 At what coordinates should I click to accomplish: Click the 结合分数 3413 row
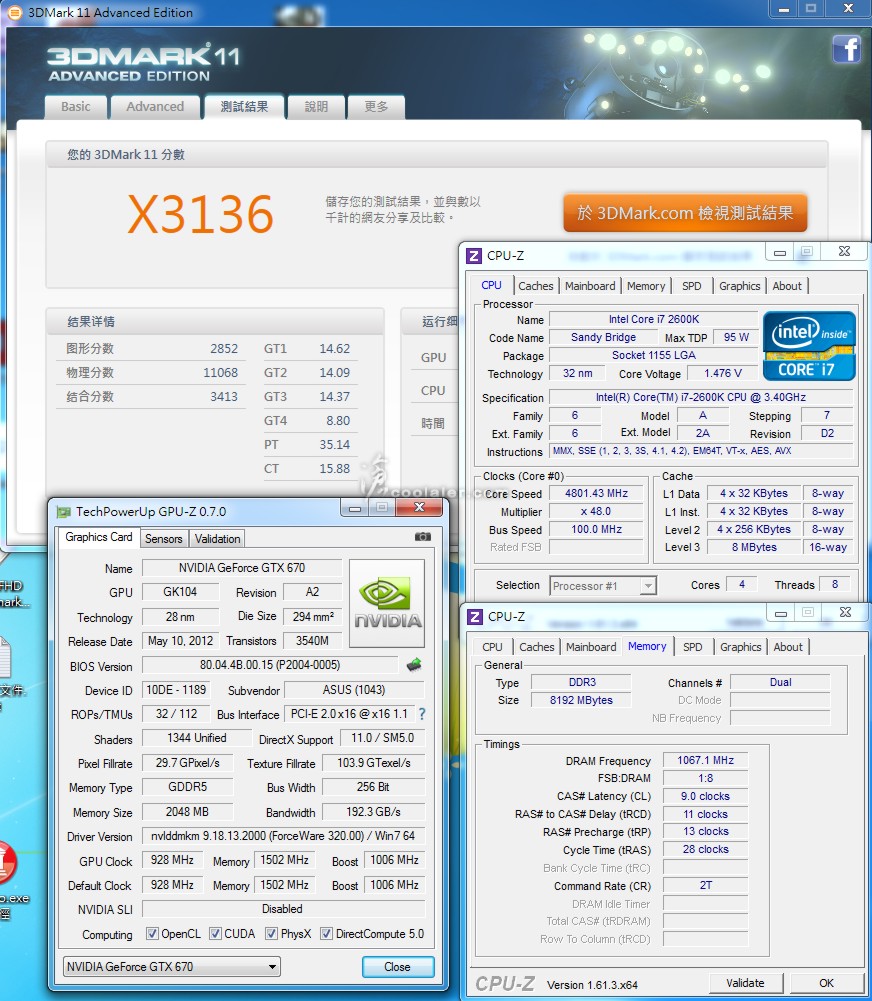pyautogui.click(x=152, y=396)
